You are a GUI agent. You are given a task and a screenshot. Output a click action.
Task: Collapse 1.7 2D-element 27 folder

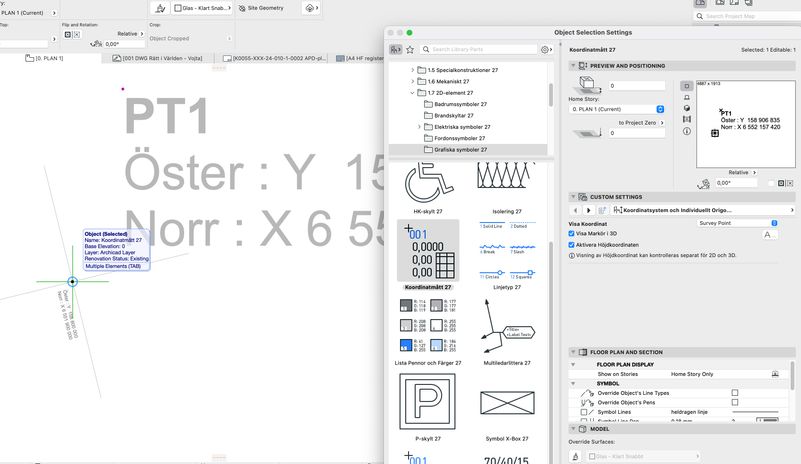[412, 93]
